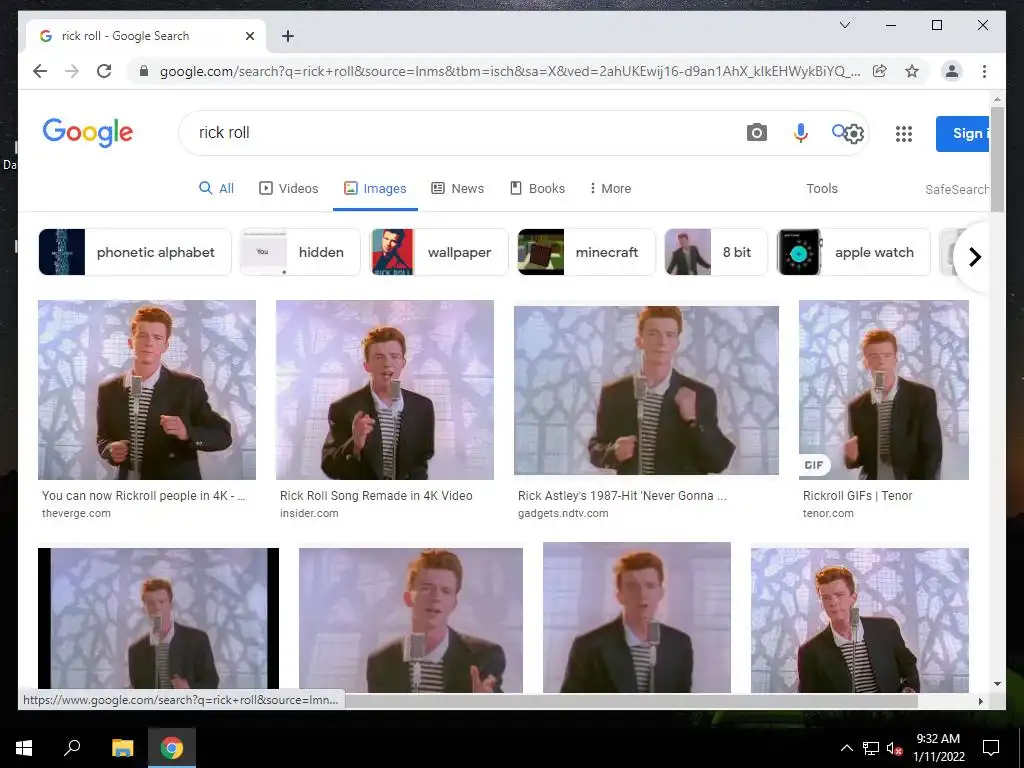Image resolution: width=1024 pixels, height=768 pixels.
Task: Open the notification center icon
Action: point(991,748)
